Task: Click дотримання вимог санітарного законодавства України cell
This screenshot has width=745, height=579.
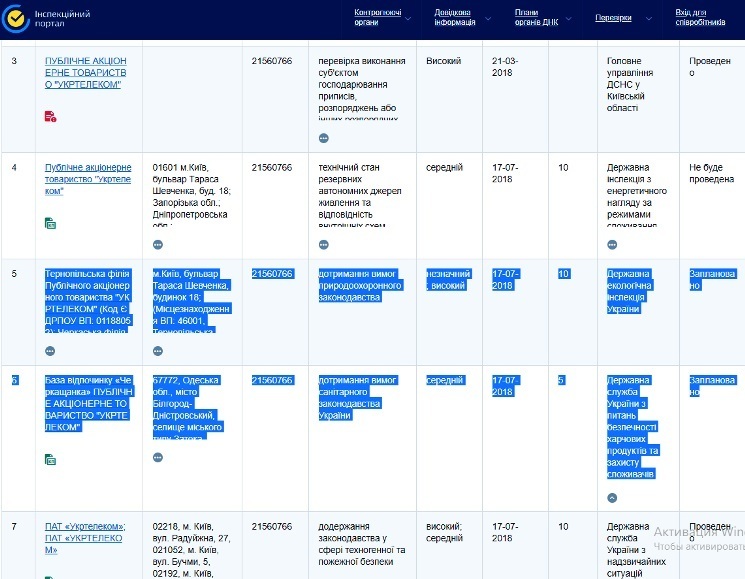Action: 358,398
